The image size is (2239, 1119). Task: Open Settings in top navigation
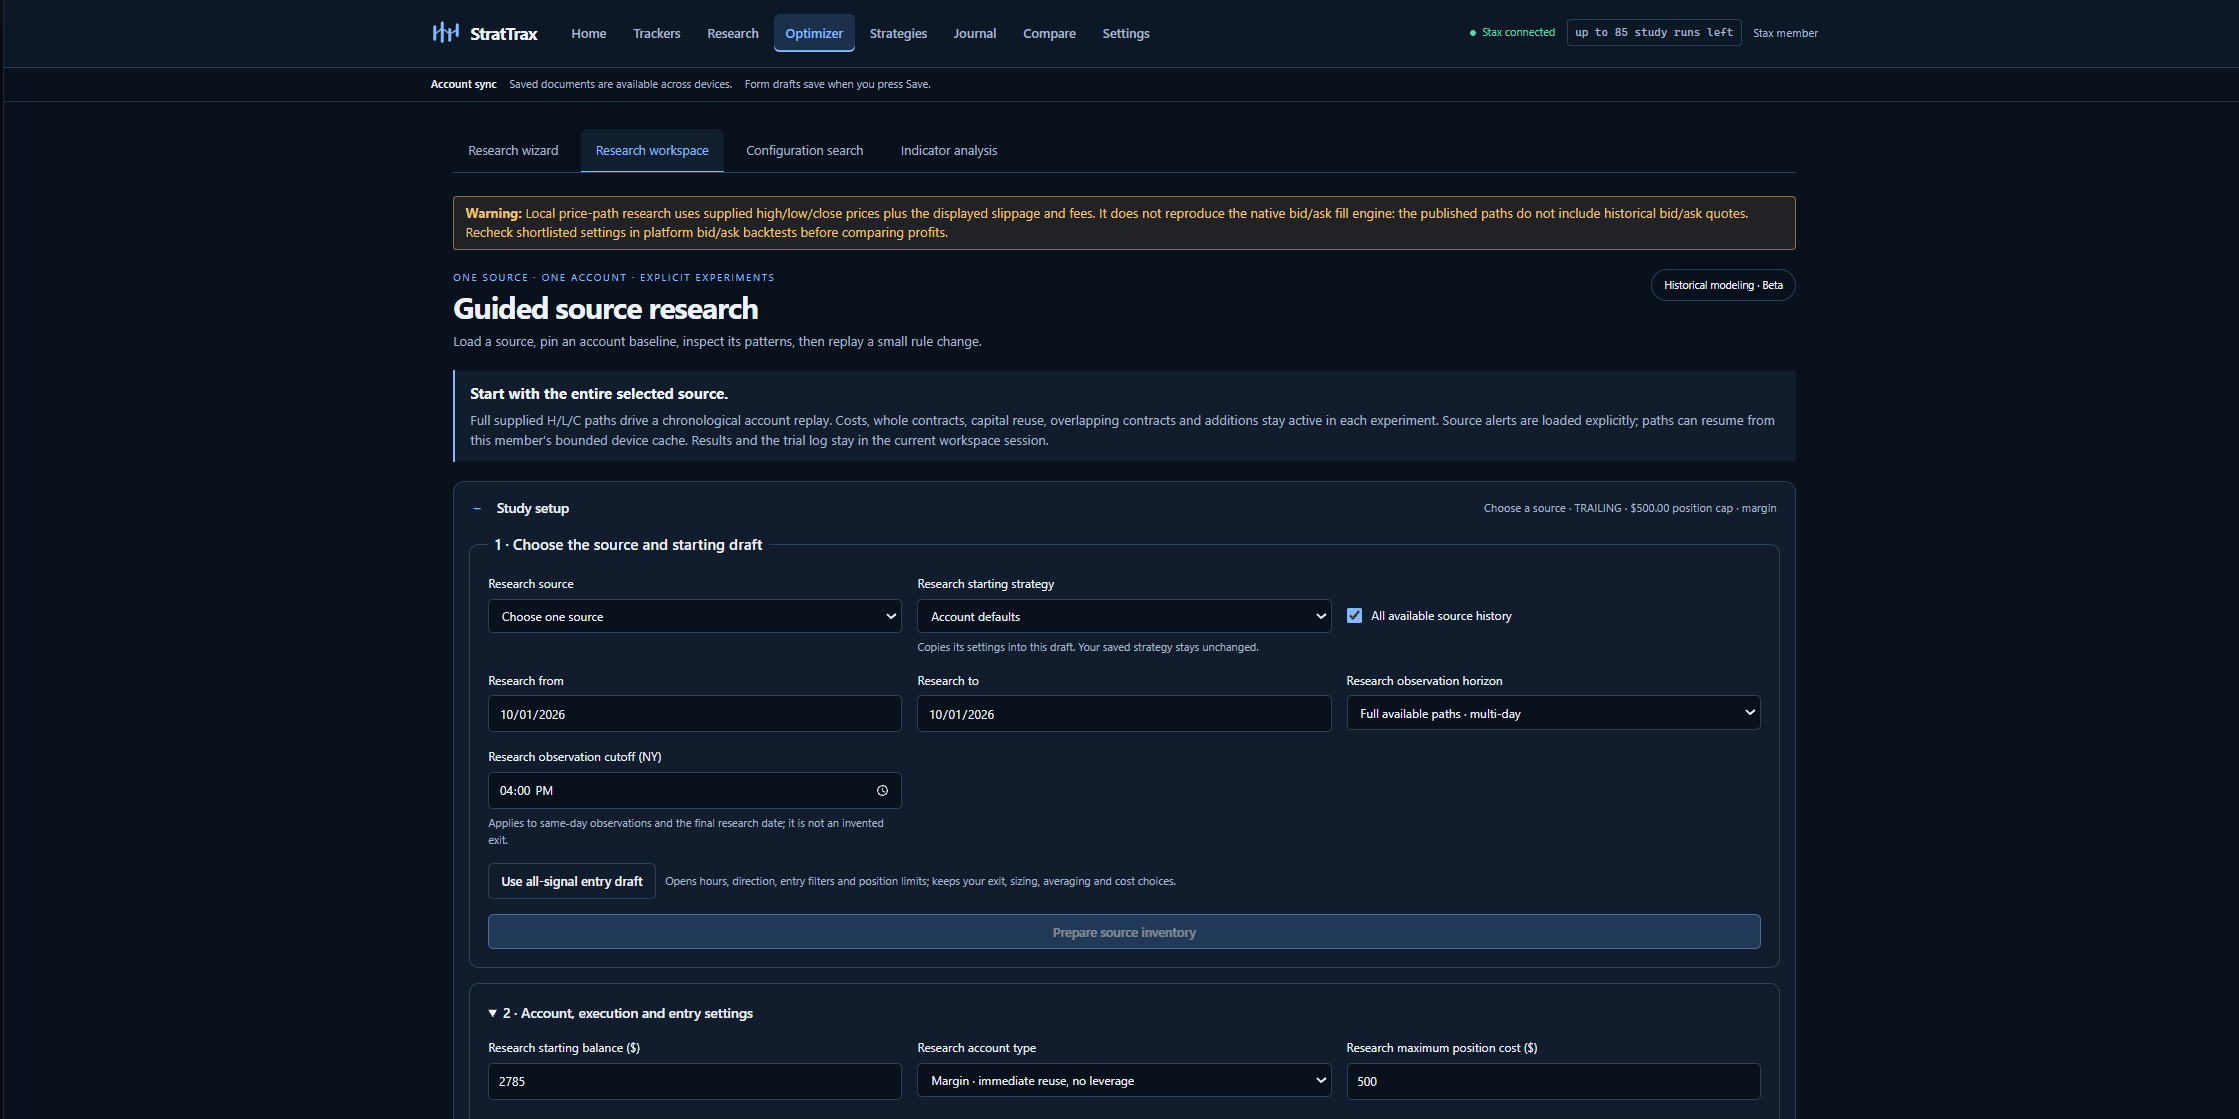(x=1125, y=33)
